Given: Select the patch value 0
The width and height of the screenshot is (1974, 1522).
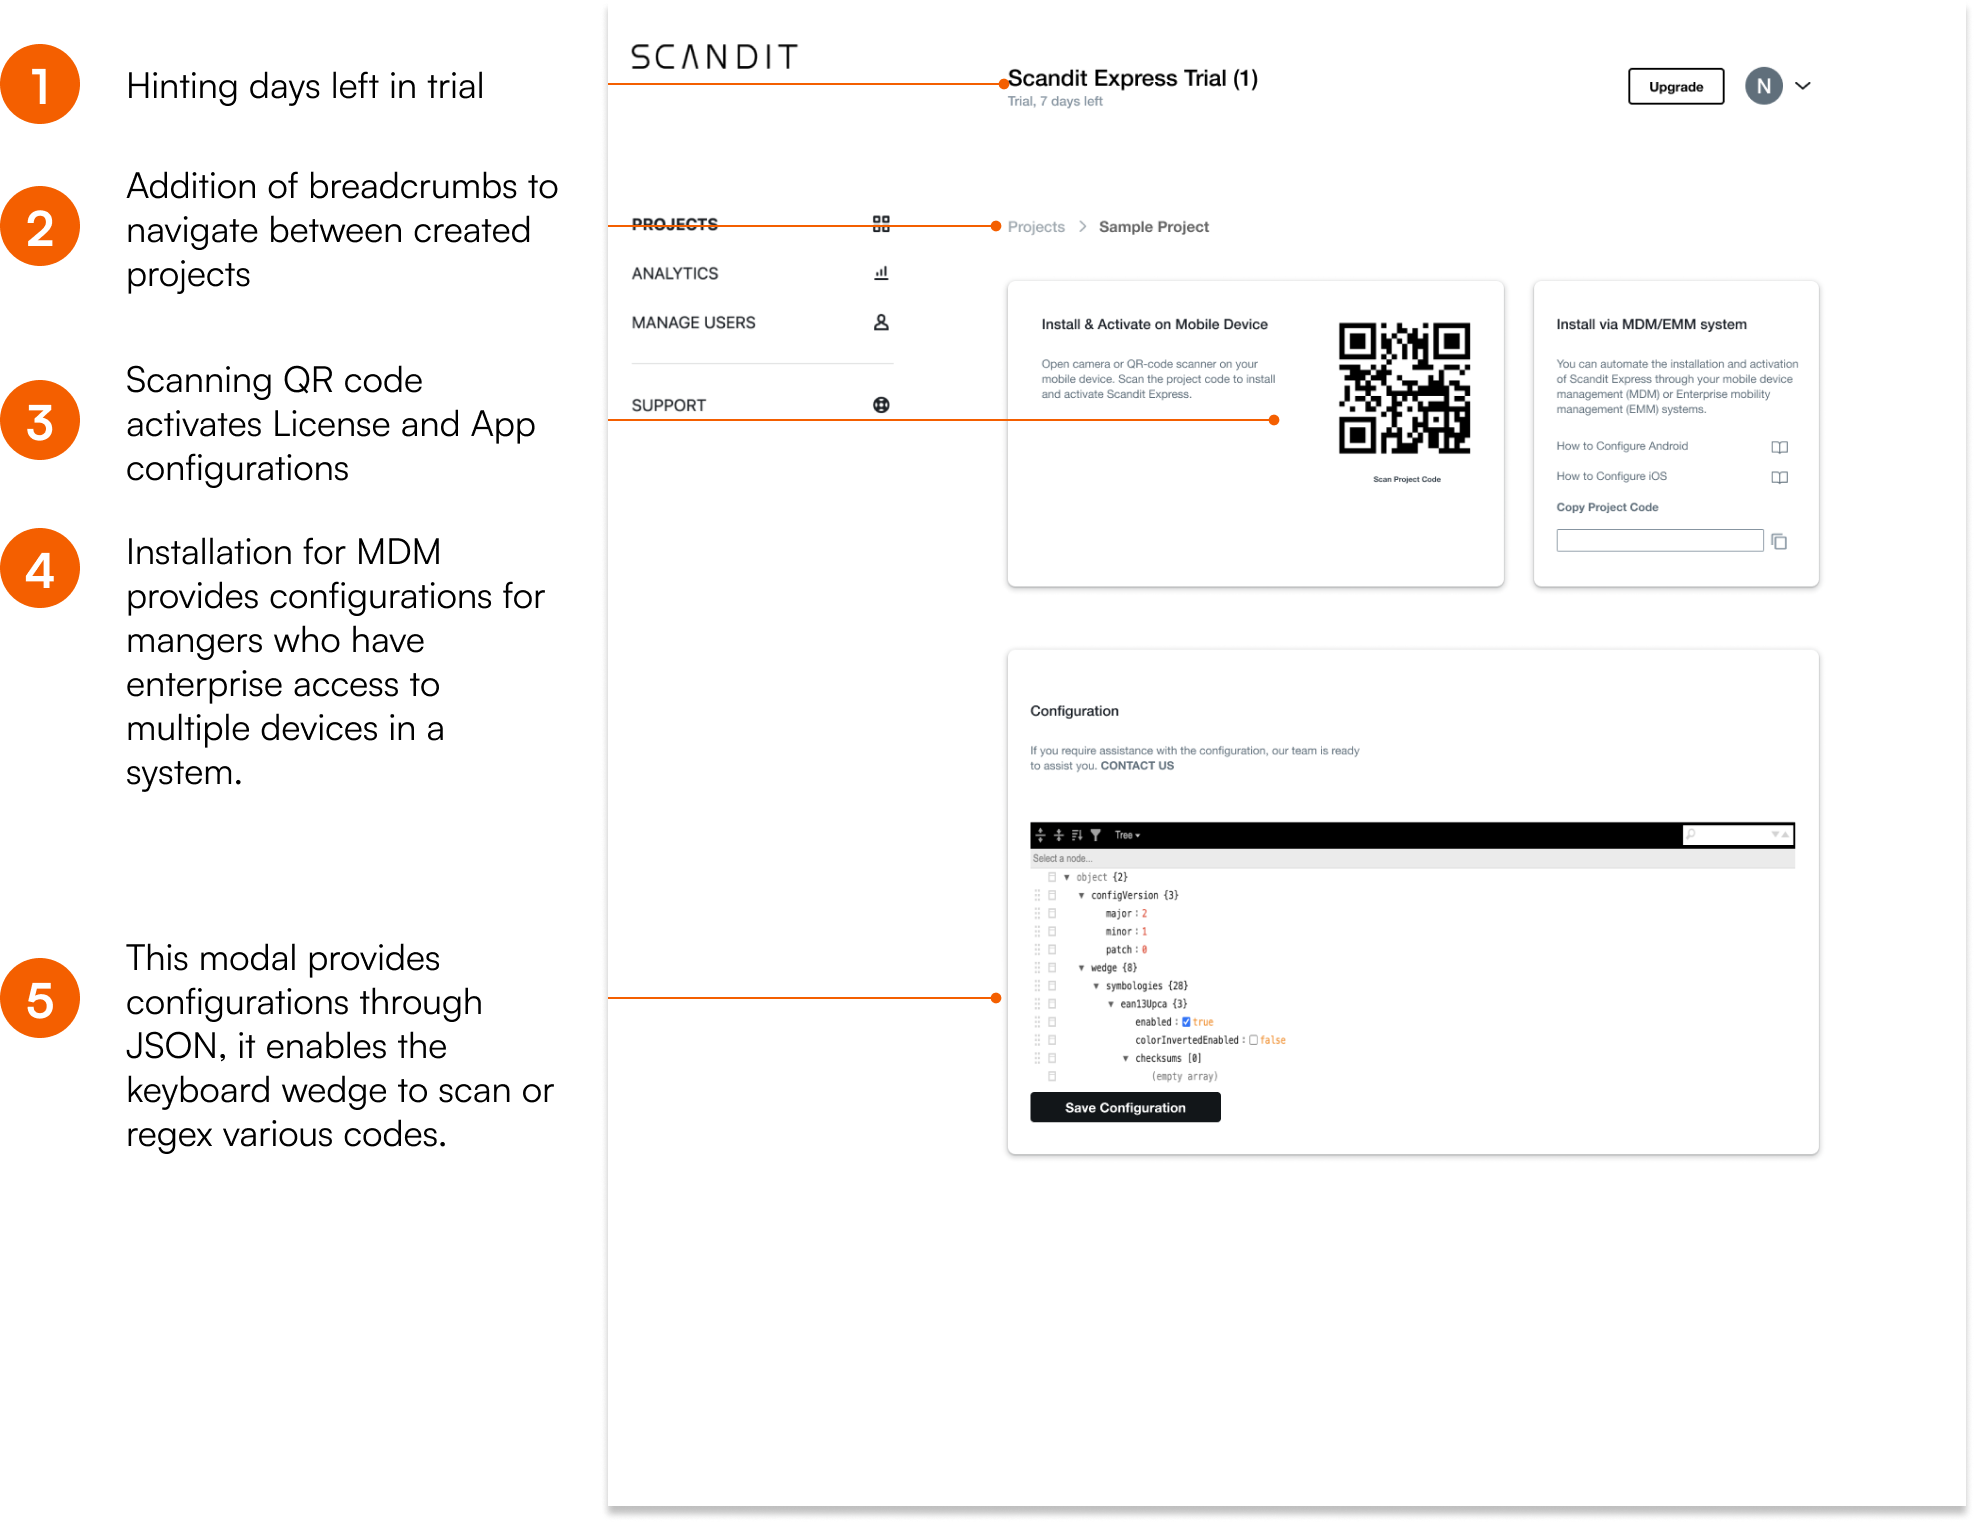Looking at the screenshot, I should tap(1144, 950).
